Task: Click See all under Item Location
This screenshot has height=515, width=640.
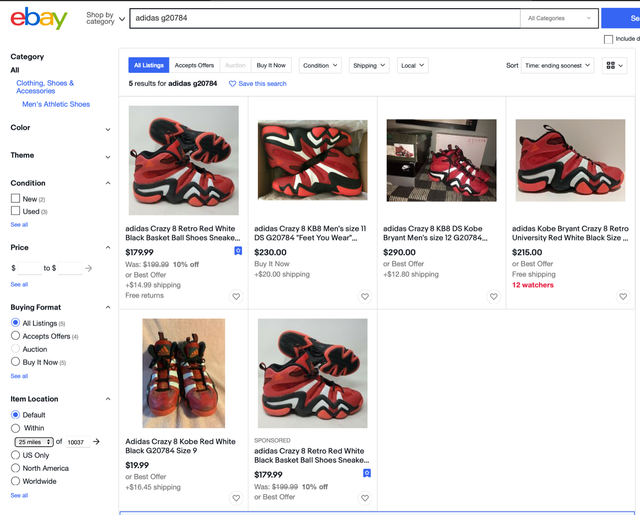Action: 19,495
